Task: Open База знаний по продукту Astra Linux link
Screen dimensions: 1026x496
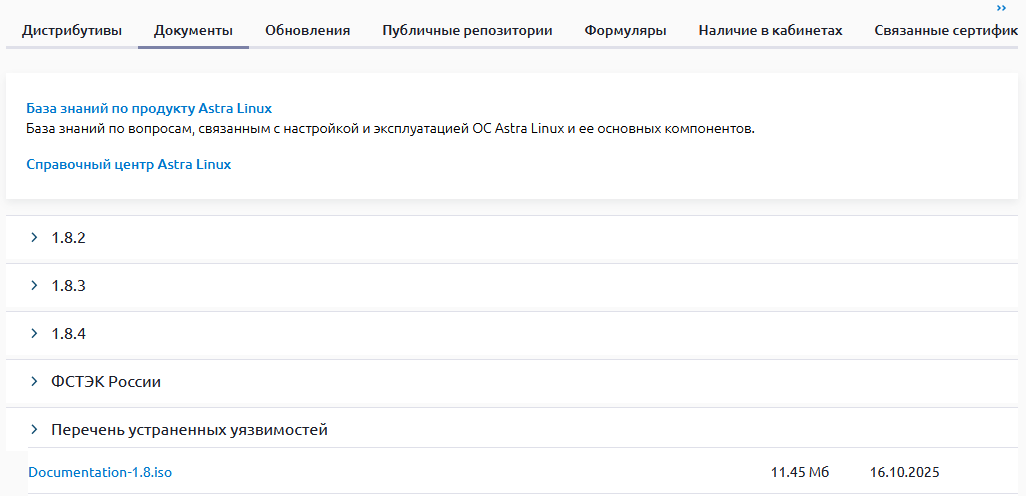Action: tap(149, 109)
